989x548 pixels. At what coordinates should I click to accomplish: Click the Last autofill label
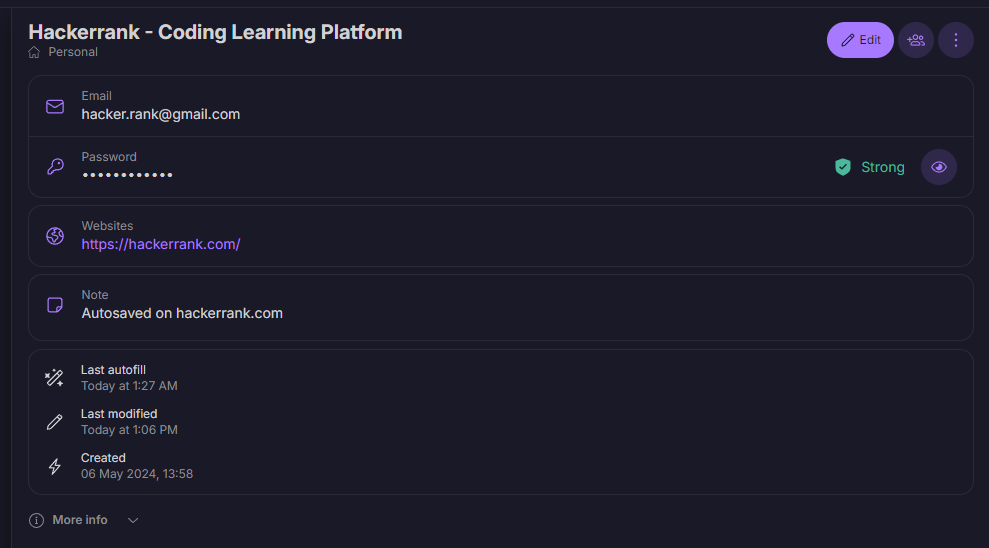point(113,370)
